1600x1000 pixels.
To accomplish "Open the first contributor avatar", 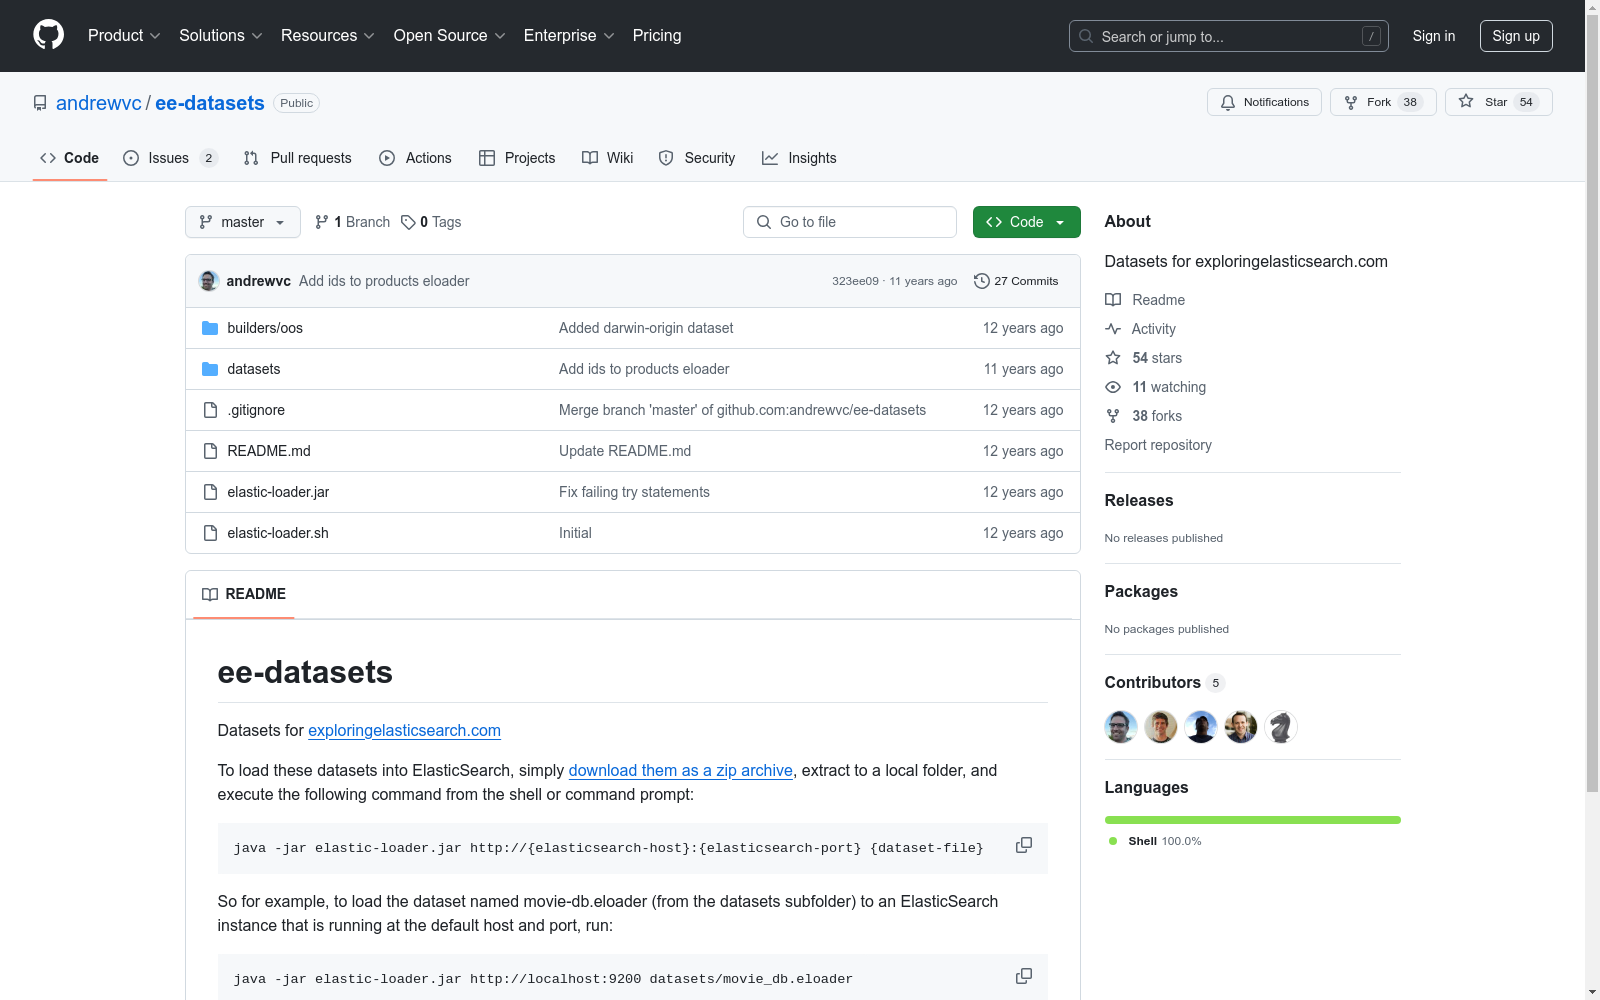I will coord(1121,727).
